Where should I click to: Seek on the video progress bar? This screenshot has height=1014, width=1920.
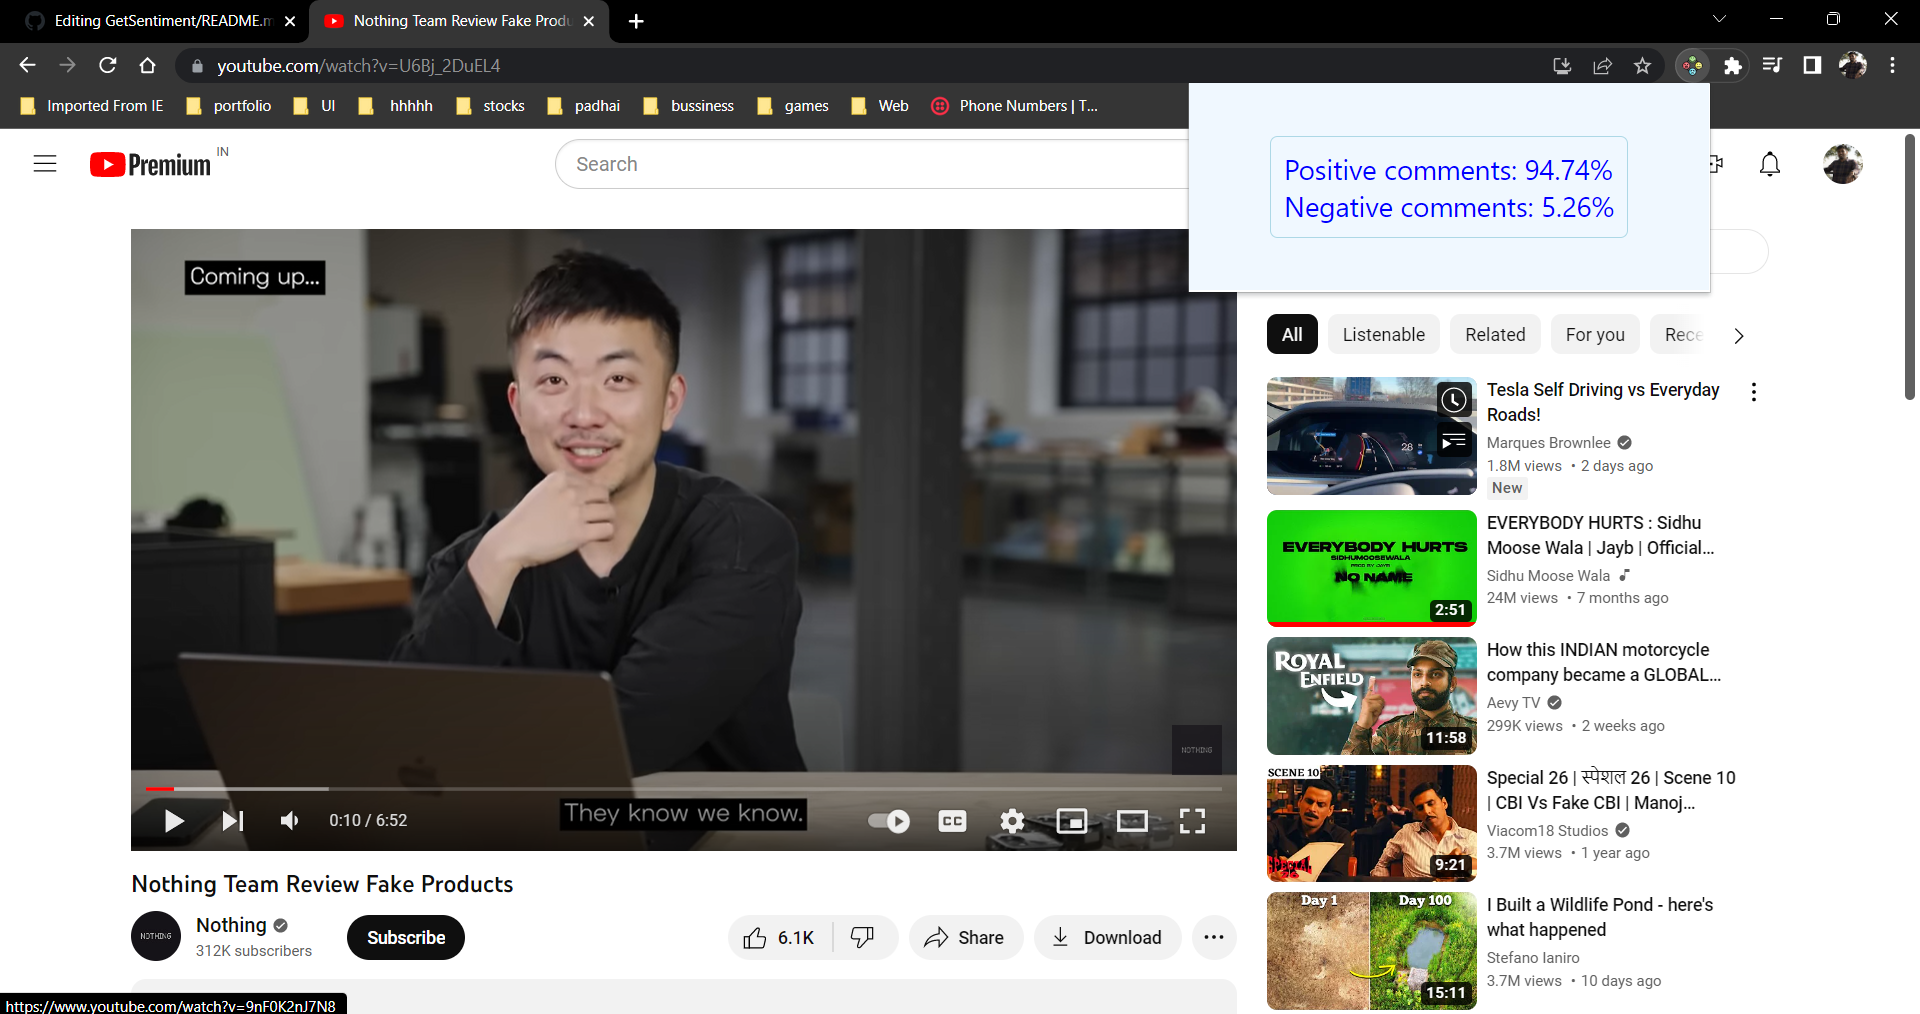684,789
